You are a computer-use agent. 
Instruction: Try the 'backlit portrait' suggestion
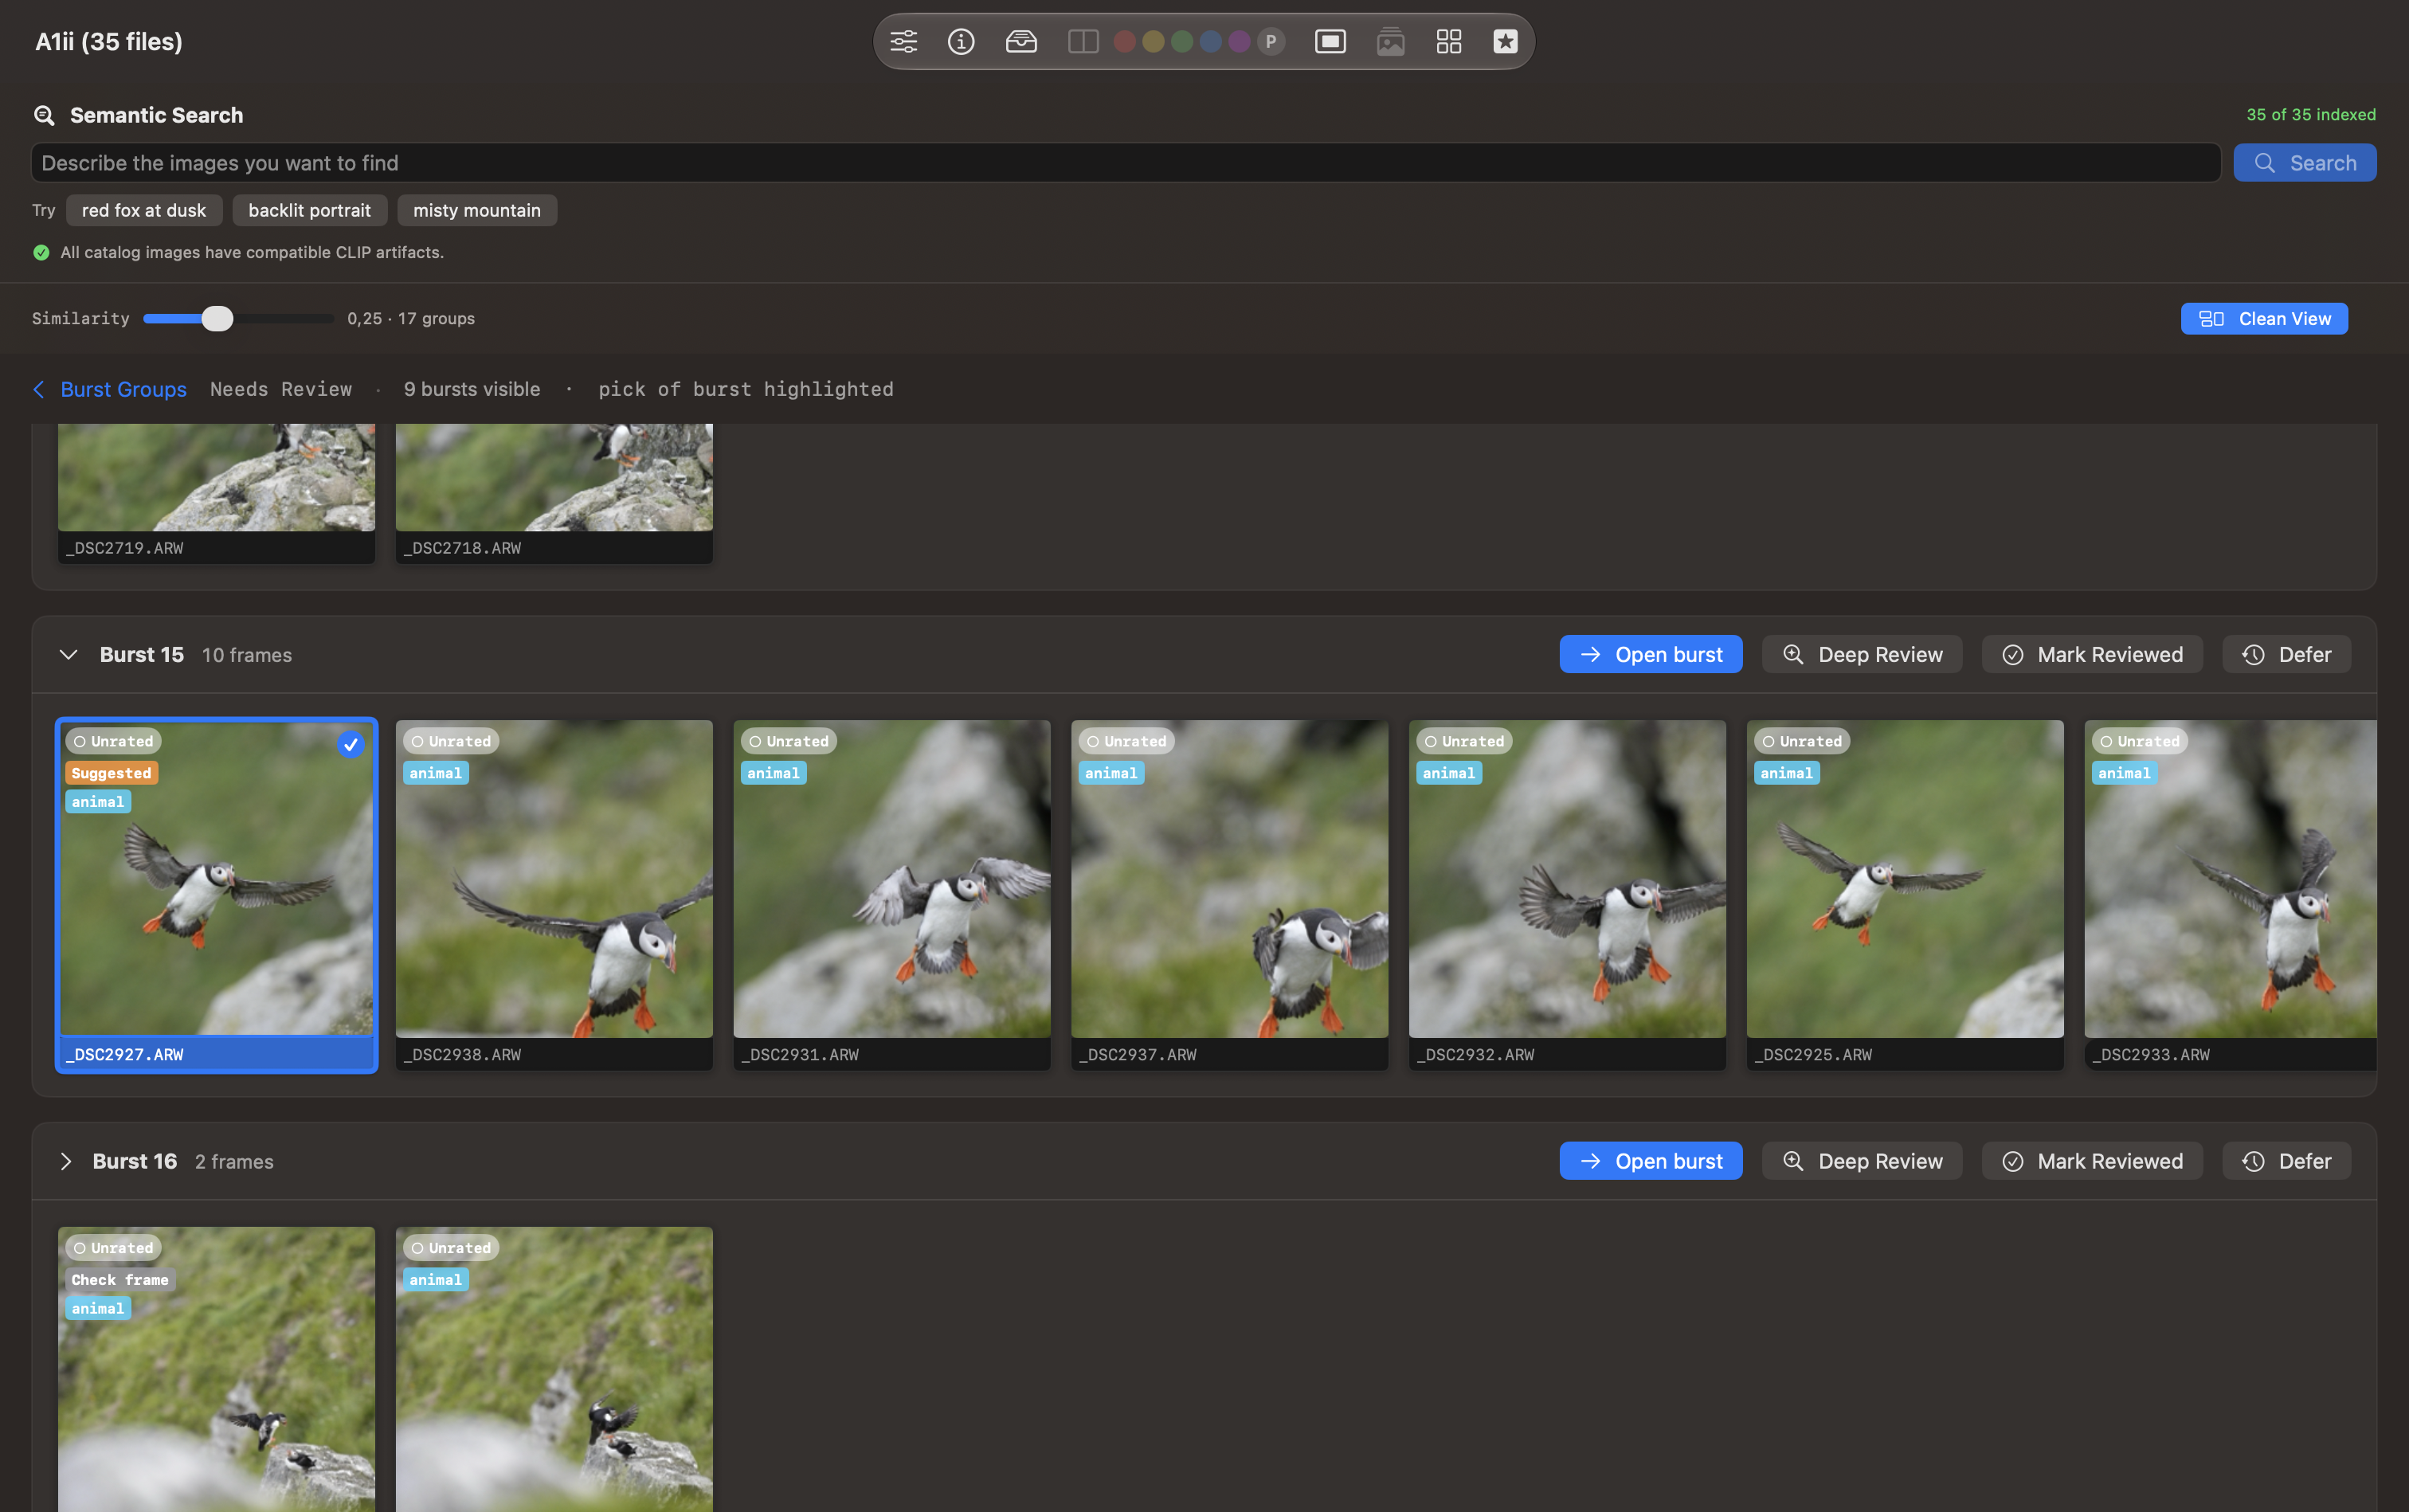point(309,210)
